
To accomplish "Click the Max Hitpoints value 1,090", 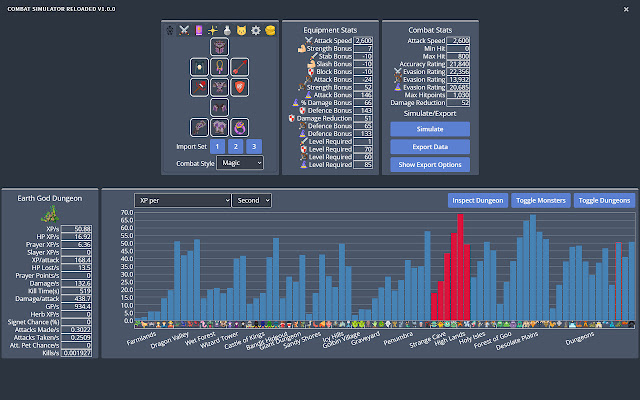I will (458, 95).
